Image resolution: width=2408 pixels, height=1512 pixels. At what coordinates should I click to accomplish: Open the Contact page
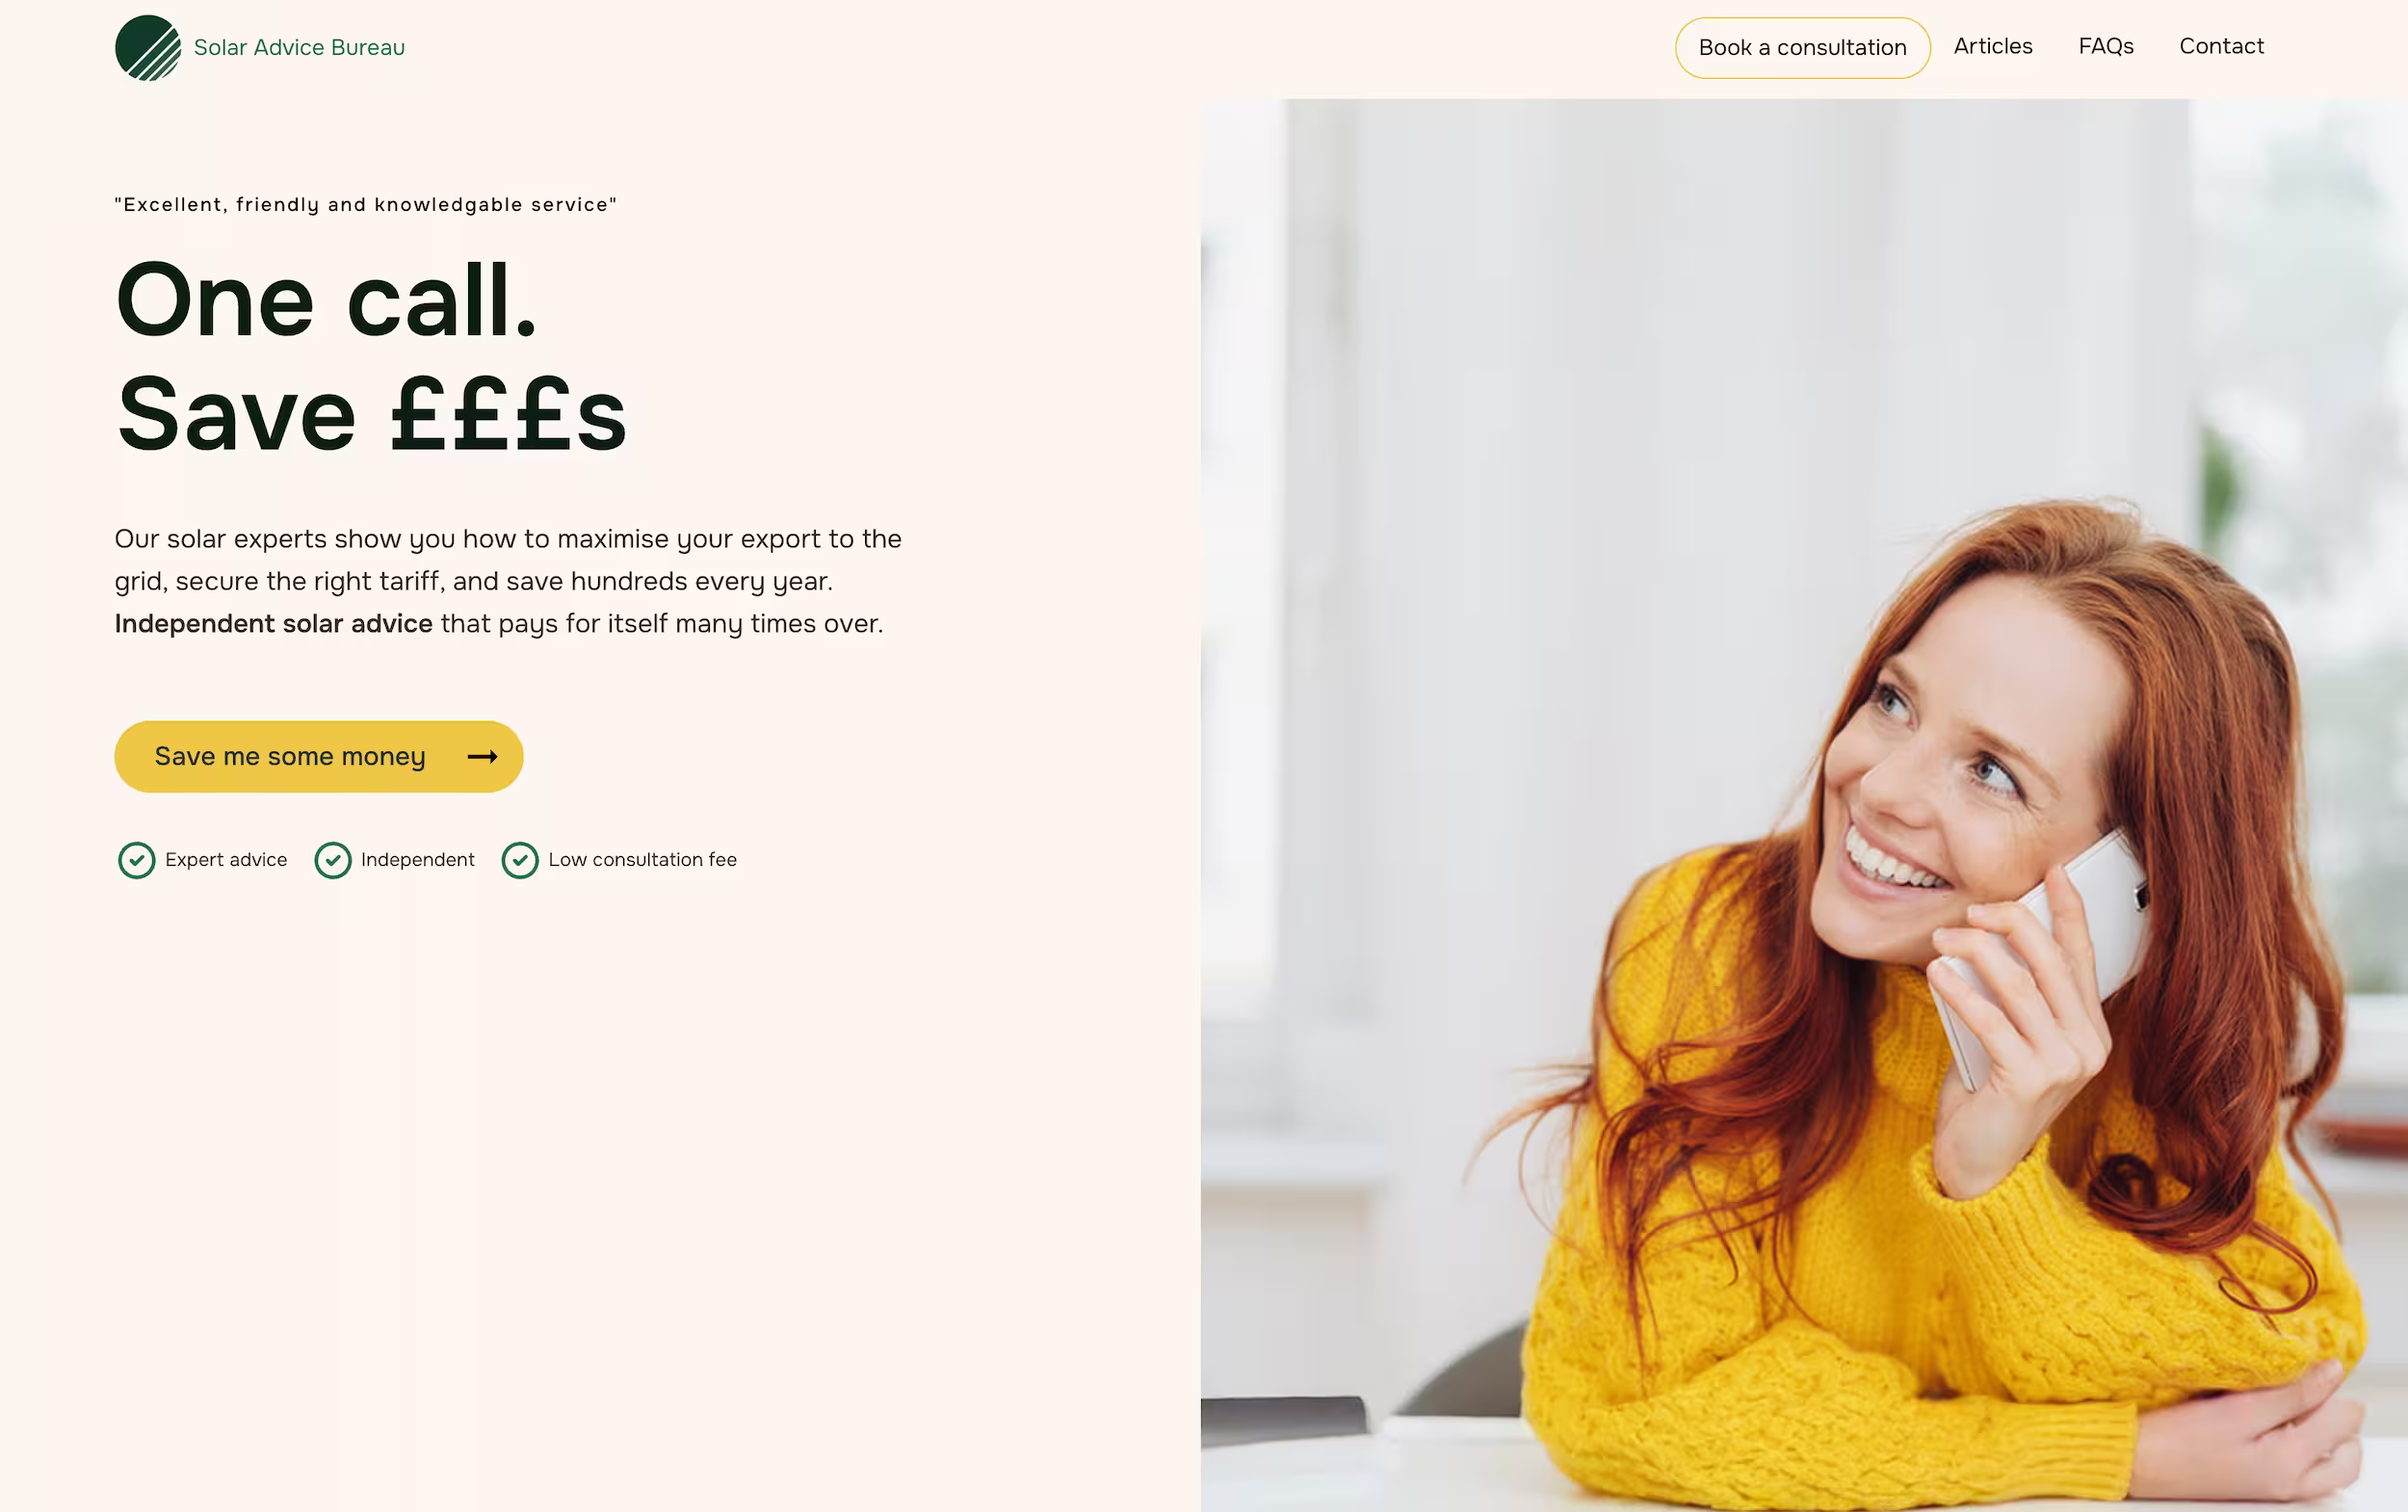(x=2221, y=46)
